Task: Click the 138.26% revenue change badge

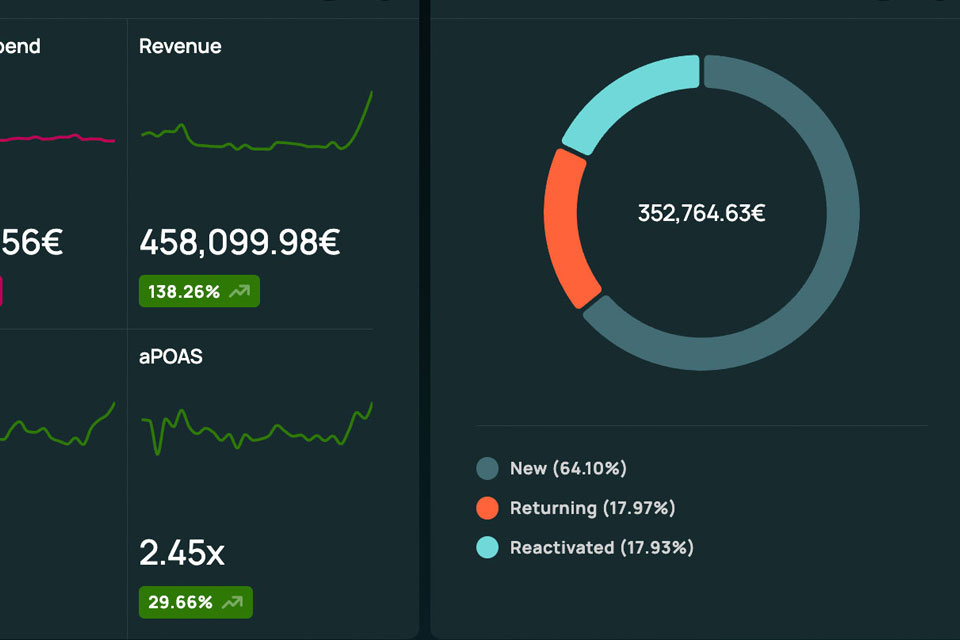Action: point(199,292)
